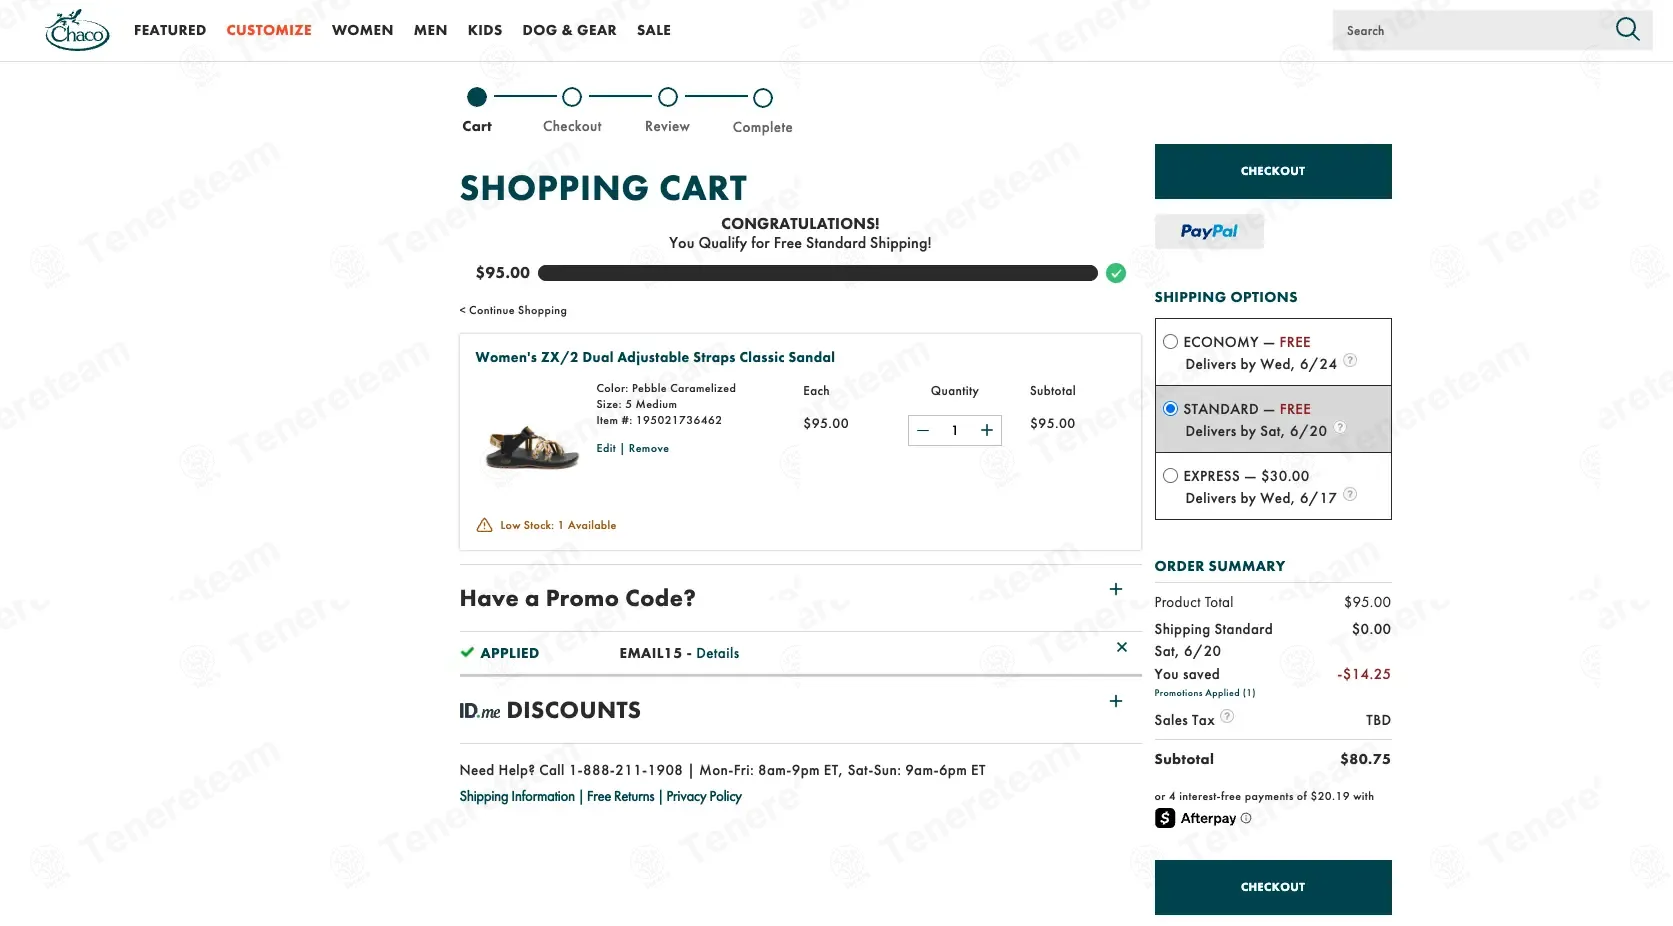The height and width of the screenshot is (926, 1673).
Task: Click Afterpay info icon
Action: click(1246, 818)
